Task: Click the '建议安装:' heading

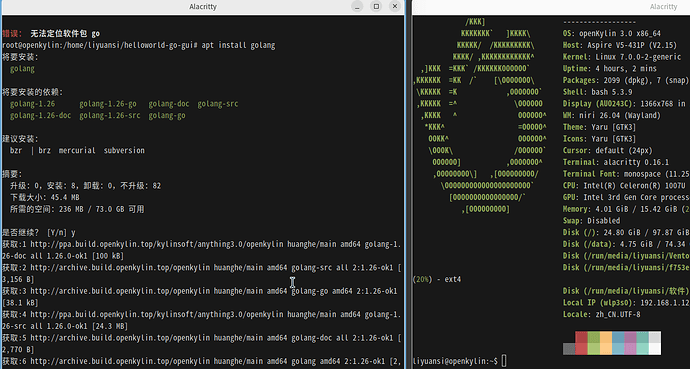Action: tap(20, 139)
